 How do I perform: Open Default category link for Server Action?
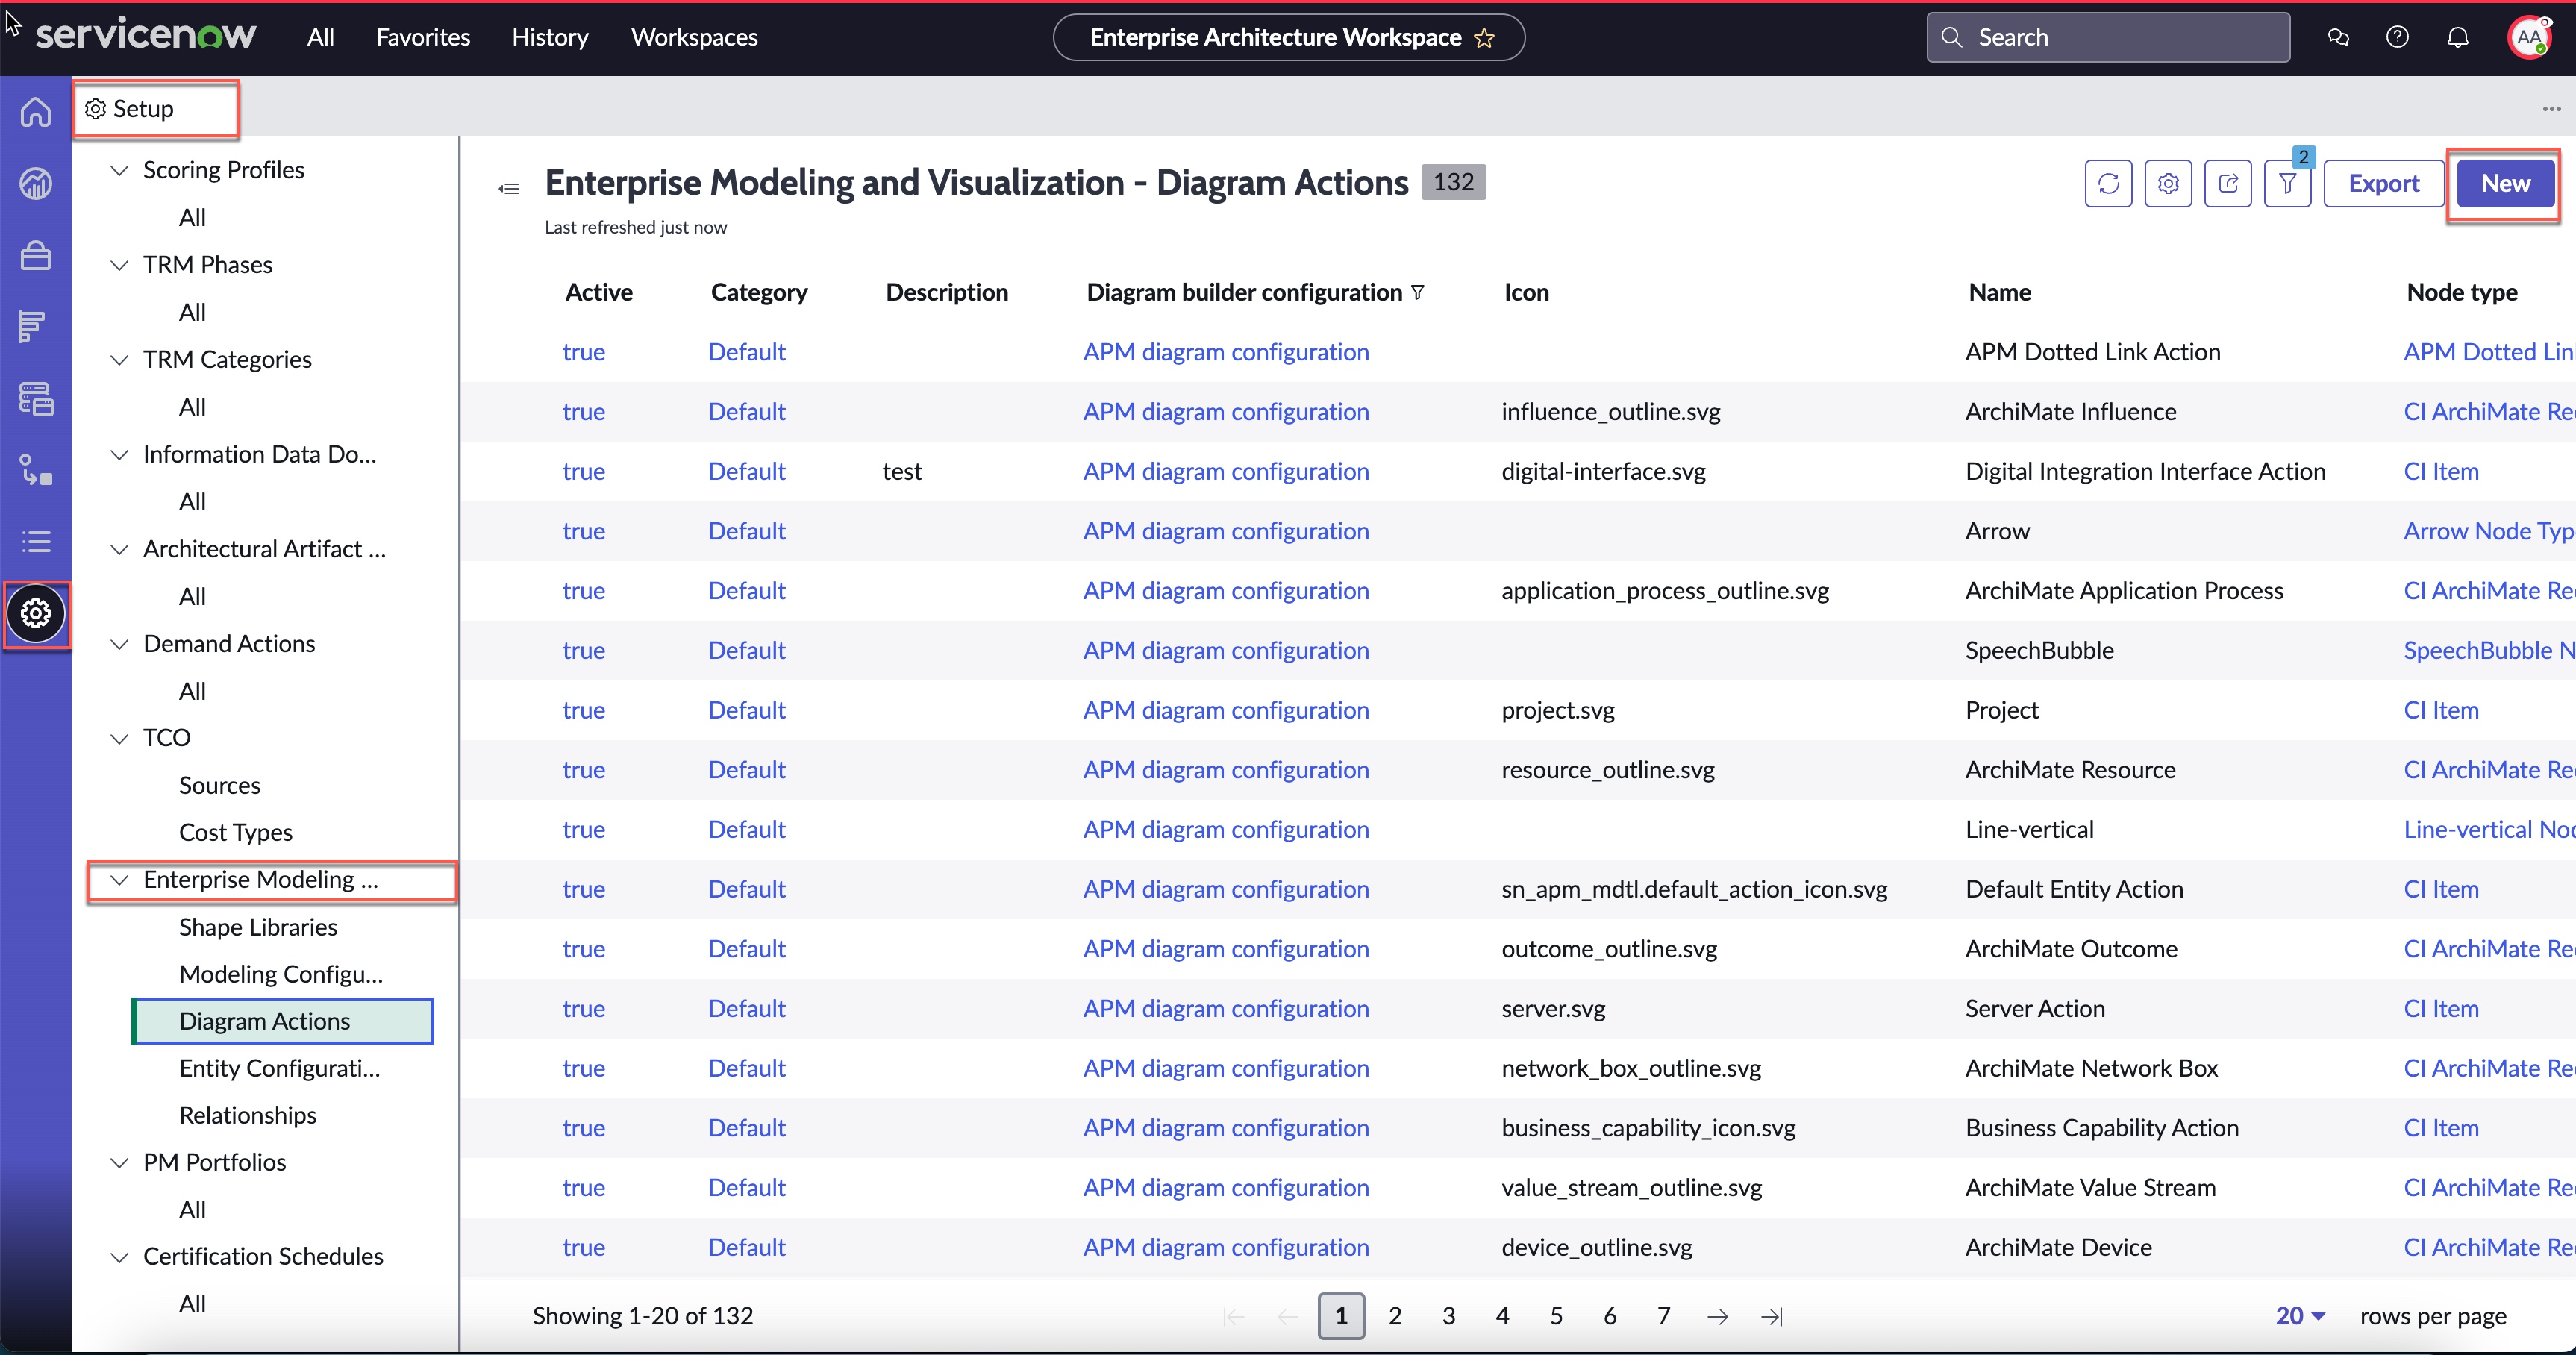click(747, 1008)
